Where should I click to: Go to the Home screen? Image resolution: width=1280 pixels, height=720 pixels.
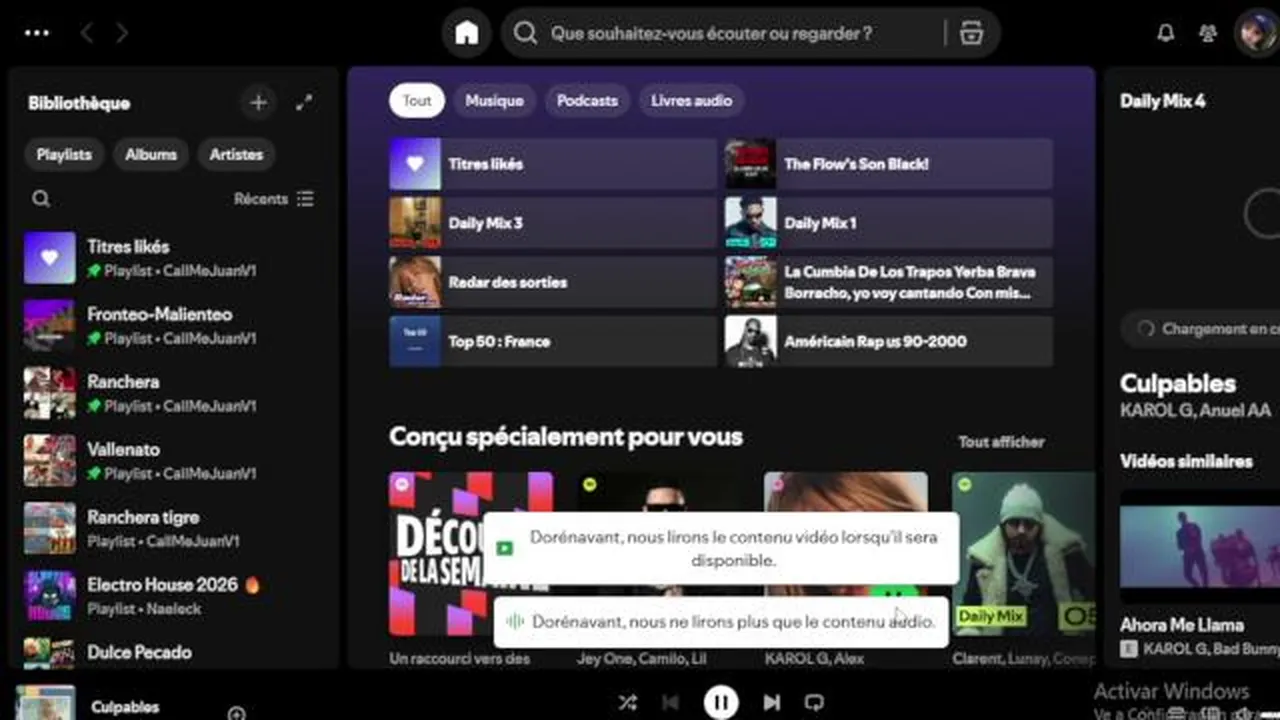tap(466, 33)
